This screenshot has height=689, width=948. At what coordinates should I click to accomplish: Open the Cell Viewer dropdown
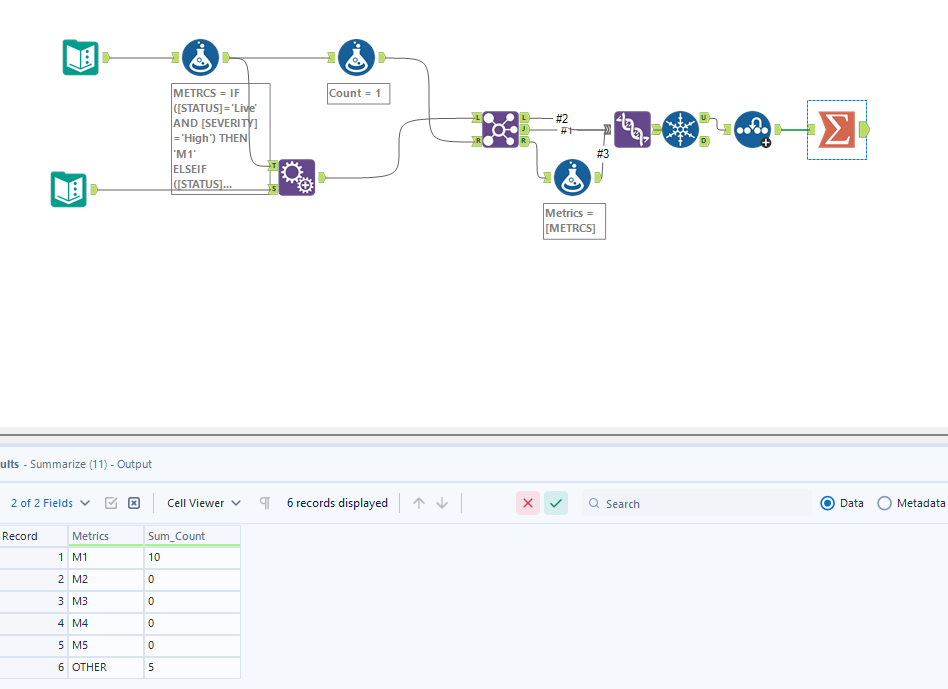coord(204,503)
